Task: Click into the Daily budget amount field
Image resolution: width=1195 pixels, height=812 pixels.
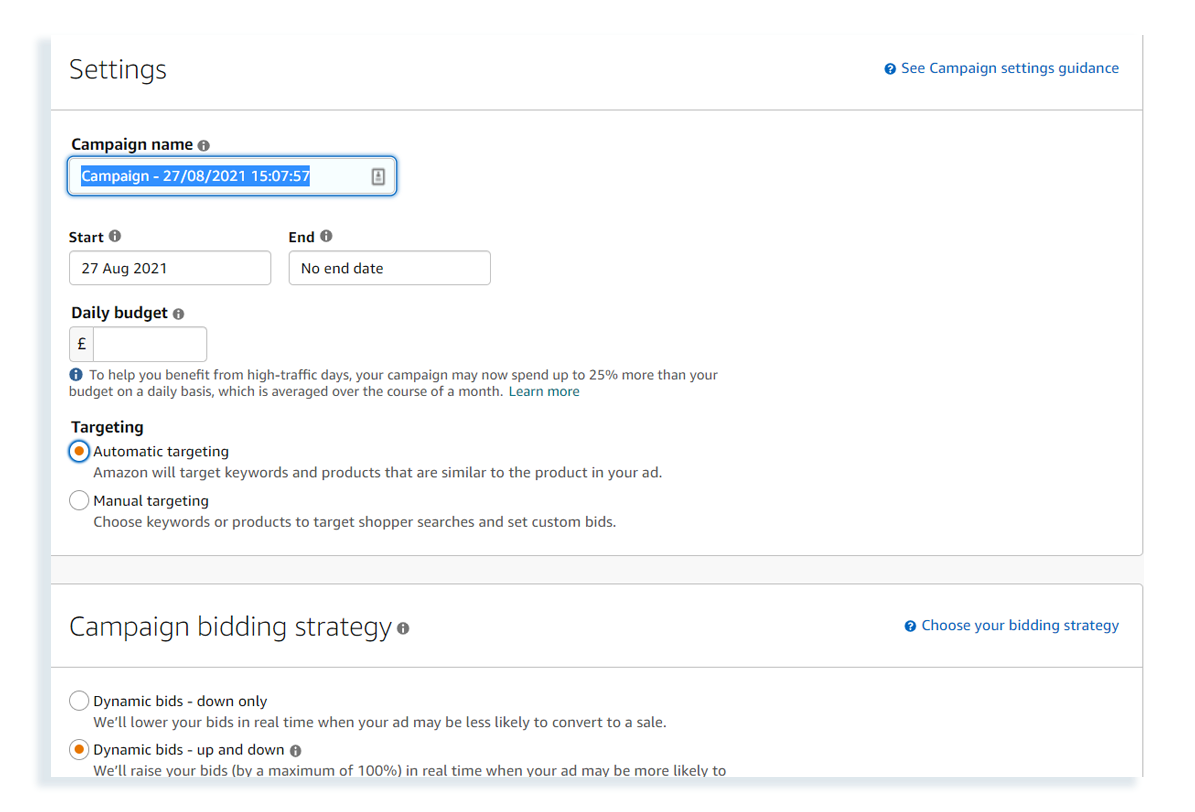Action: click(x=149, y=344)
